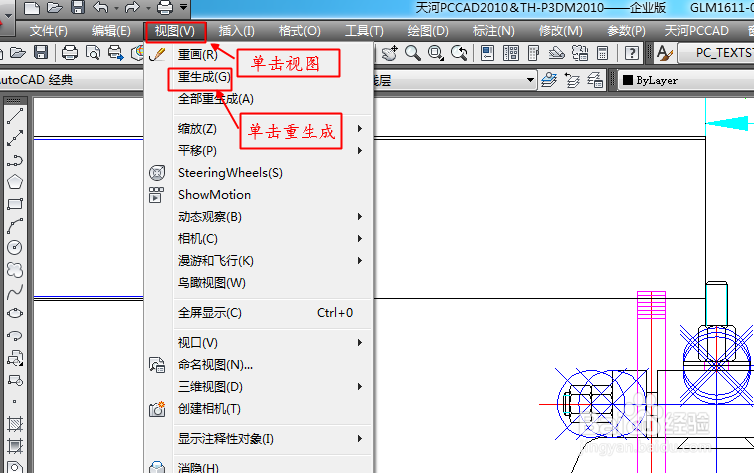The height and width of the screenshot is (473, 754).
Task: Click the Make Object's Layer Current icon
Action: (549, 80)
